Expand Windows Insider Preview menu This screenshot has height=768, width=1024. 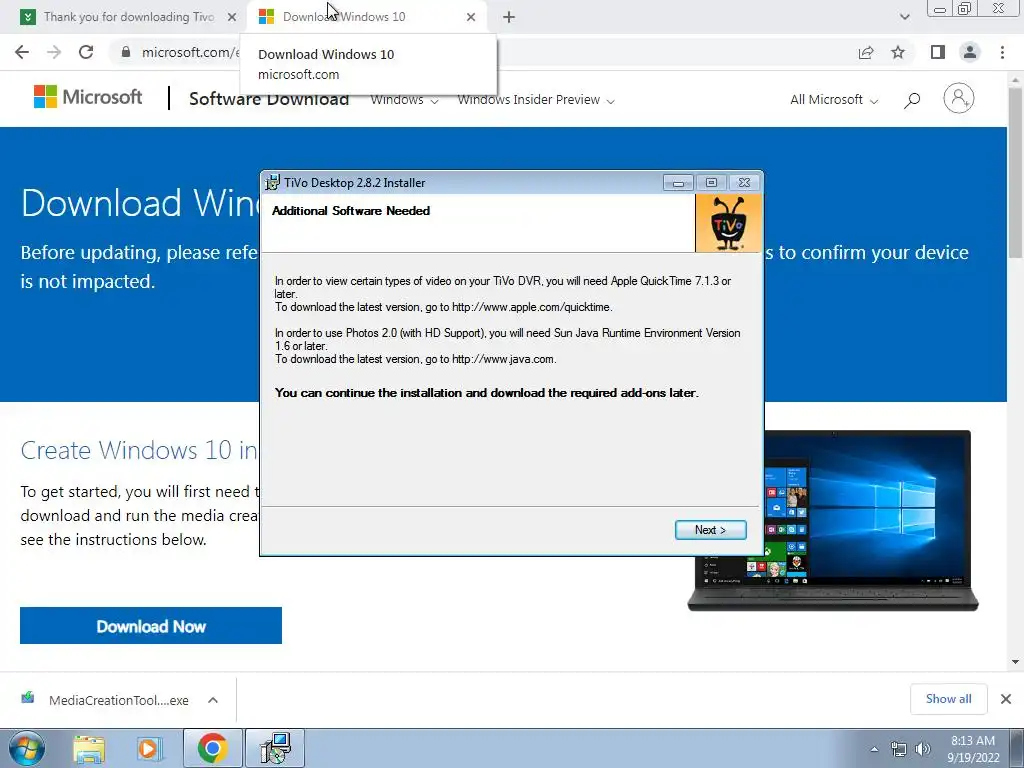pyautogui.click(x=536, y=100)
